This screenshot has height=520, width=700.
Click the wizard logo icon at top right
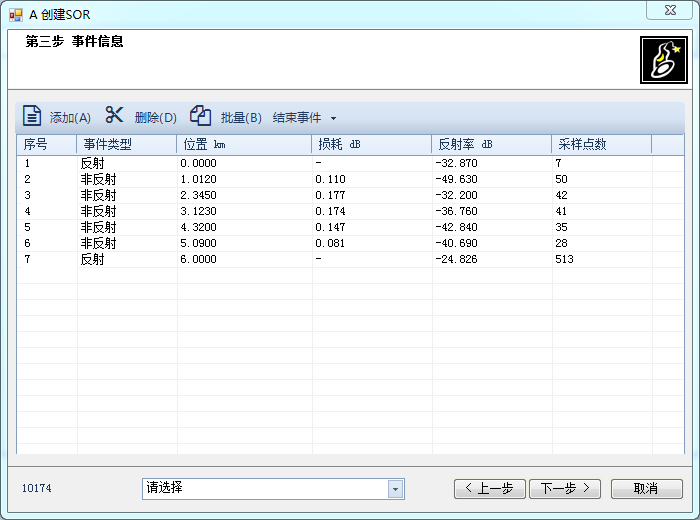[x=661, y=61]
